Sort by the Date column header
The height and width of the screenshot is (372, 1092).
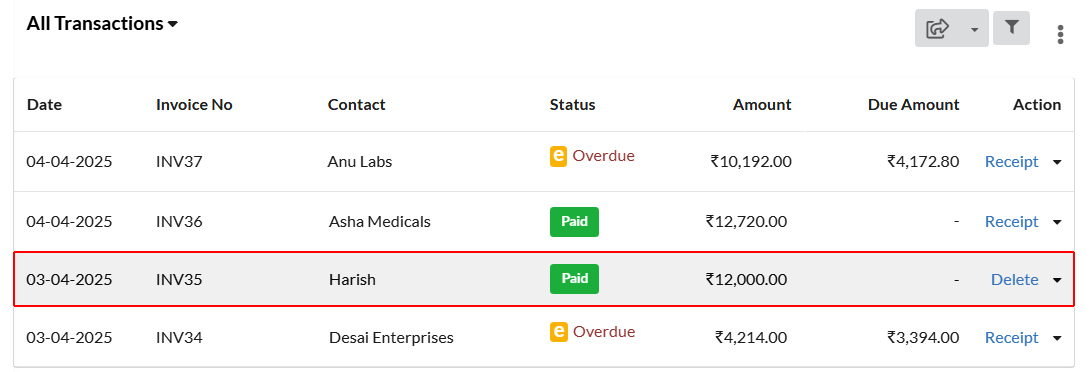click(44, 104)
